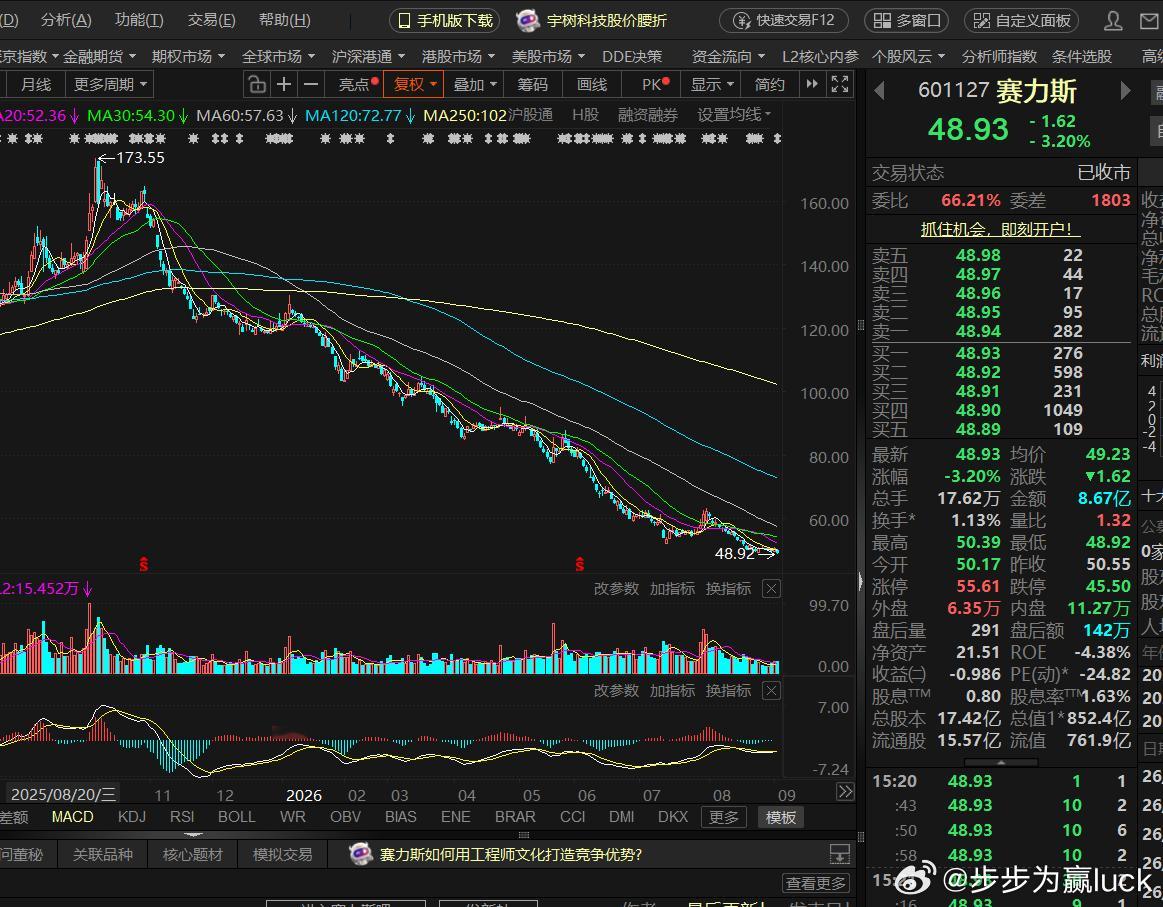The image size is (1163, 907).
Task: Click 更多 indicators button
Action: [724, 817]
